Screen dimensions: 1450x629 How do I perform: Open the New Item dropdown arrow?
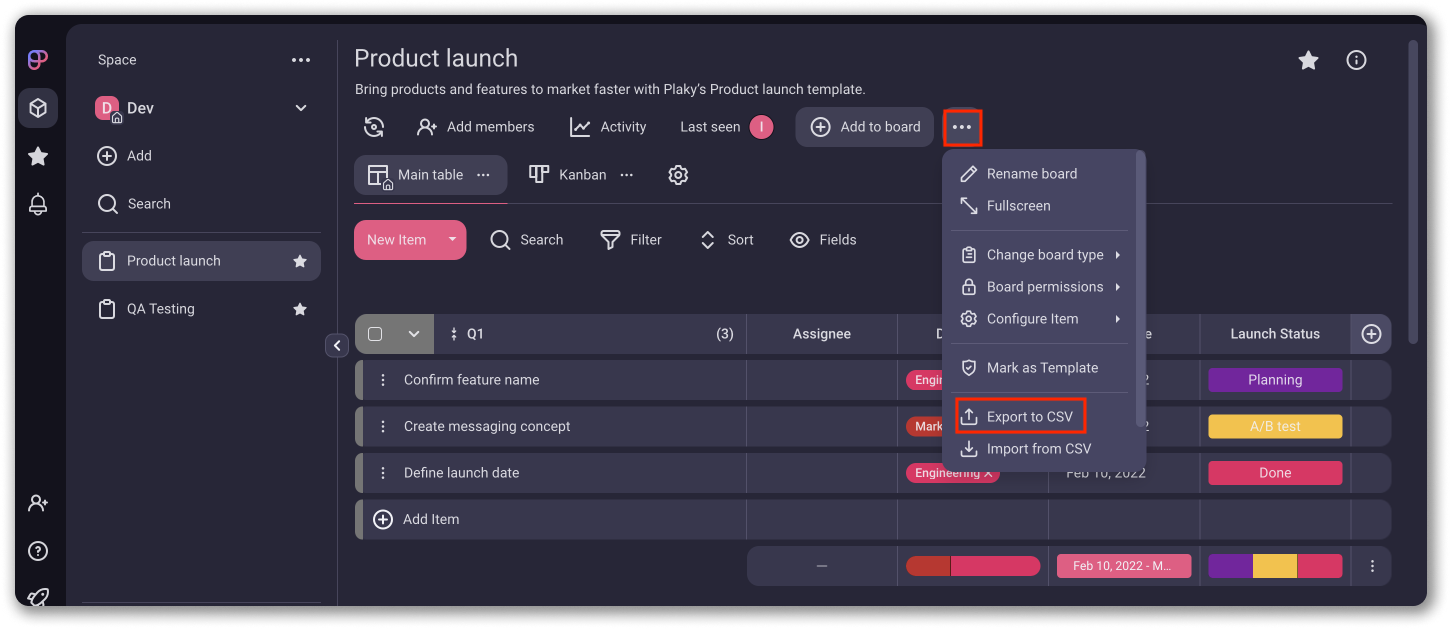tap(452, 240)
